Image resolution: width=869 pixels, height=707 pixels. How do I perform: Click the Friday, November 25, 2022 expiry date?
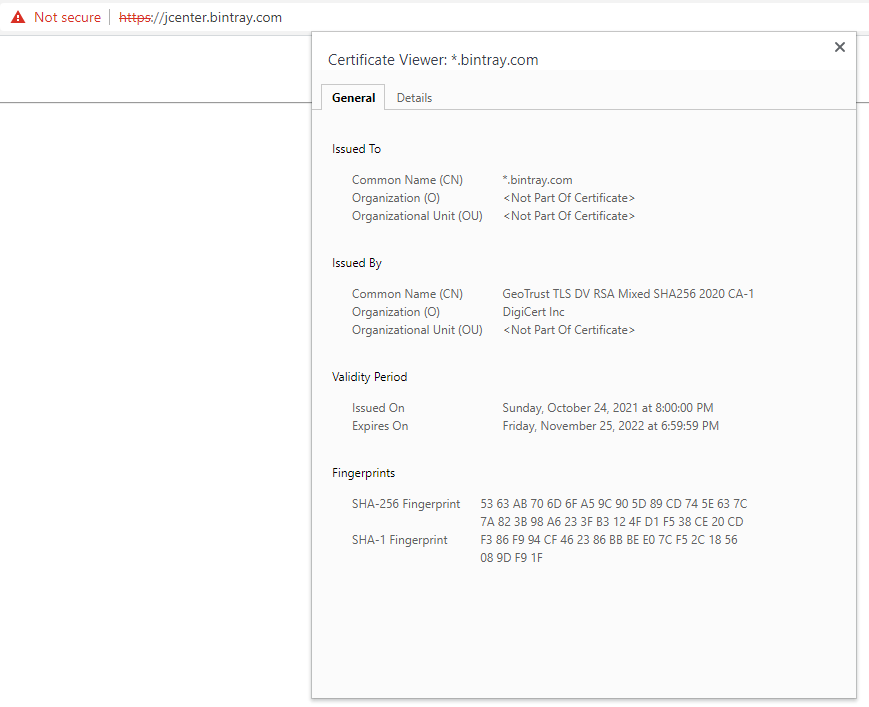[x=611, y=426]
